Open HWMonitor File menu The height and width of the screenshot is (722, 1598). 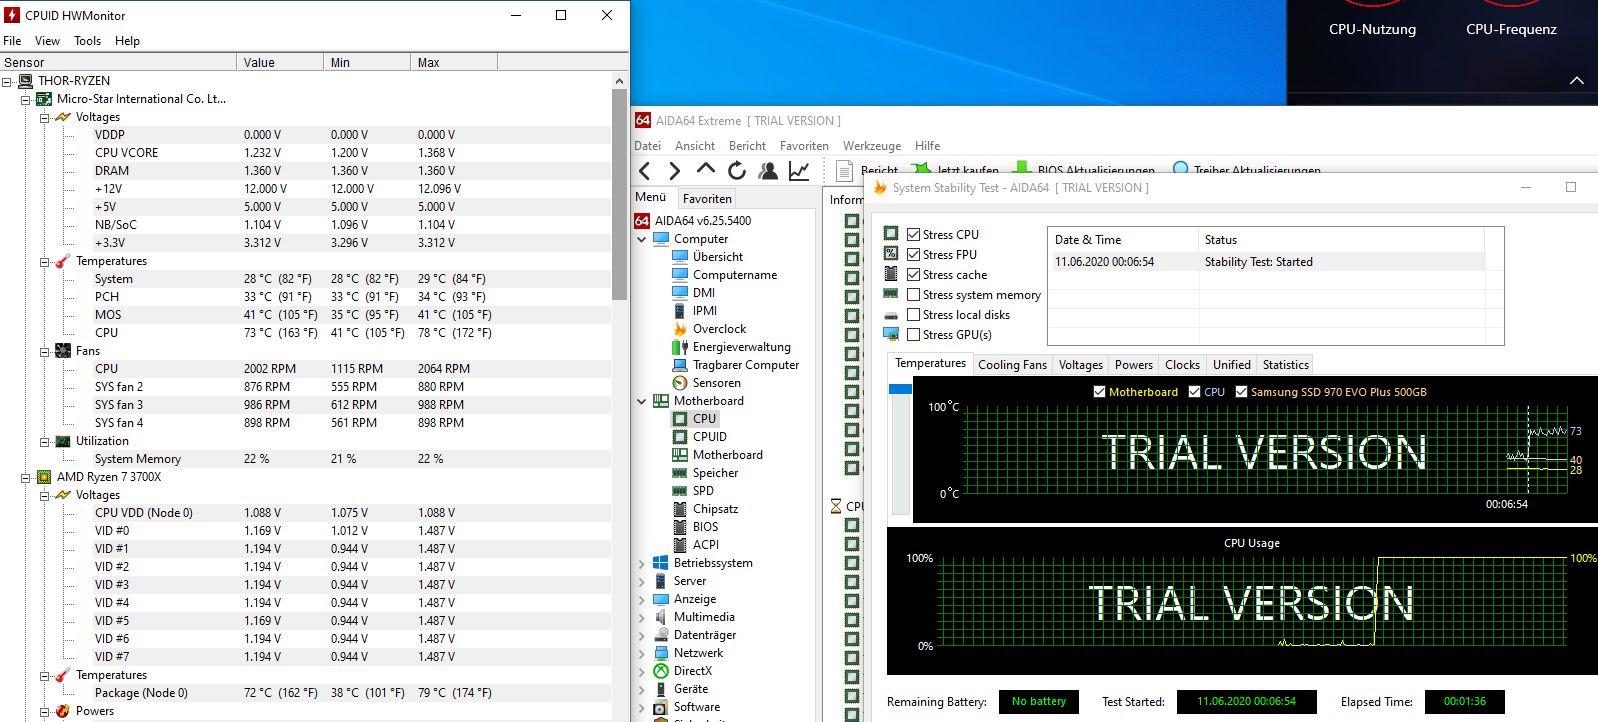(12, 41)
